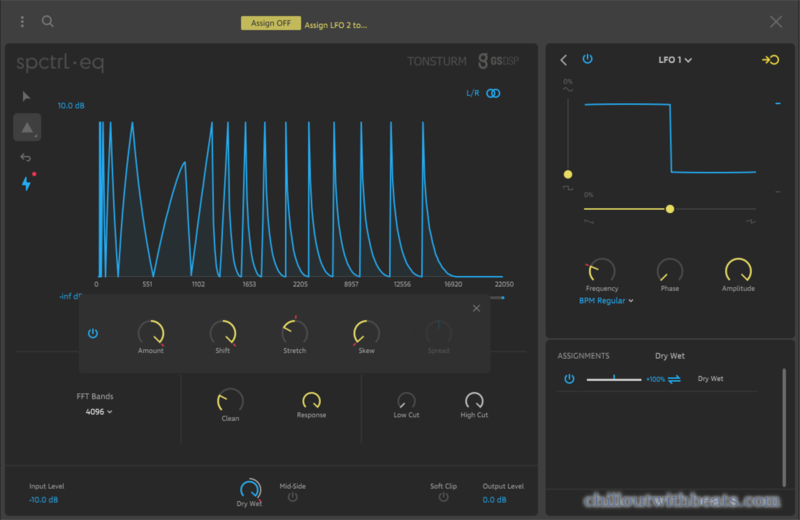Click the undo arrow icon
Image resolution: width=800 pixels, height=520 pixels.
coord(26,157)
